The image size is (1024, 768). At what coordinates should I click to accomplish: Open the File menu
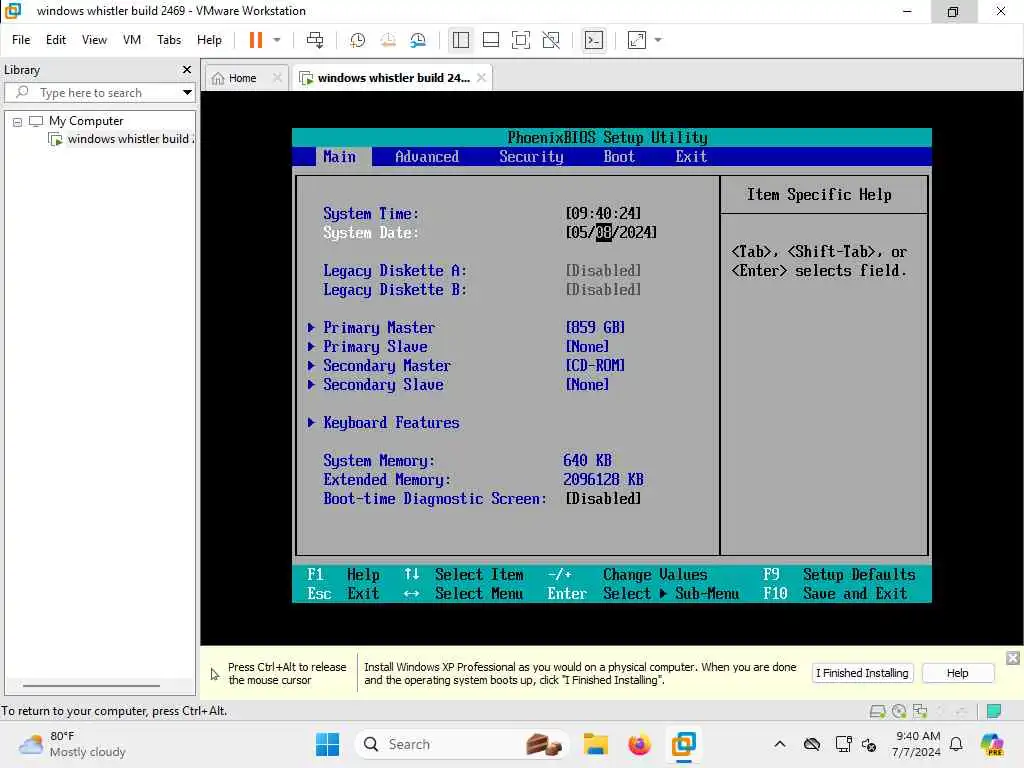[21, 40]
